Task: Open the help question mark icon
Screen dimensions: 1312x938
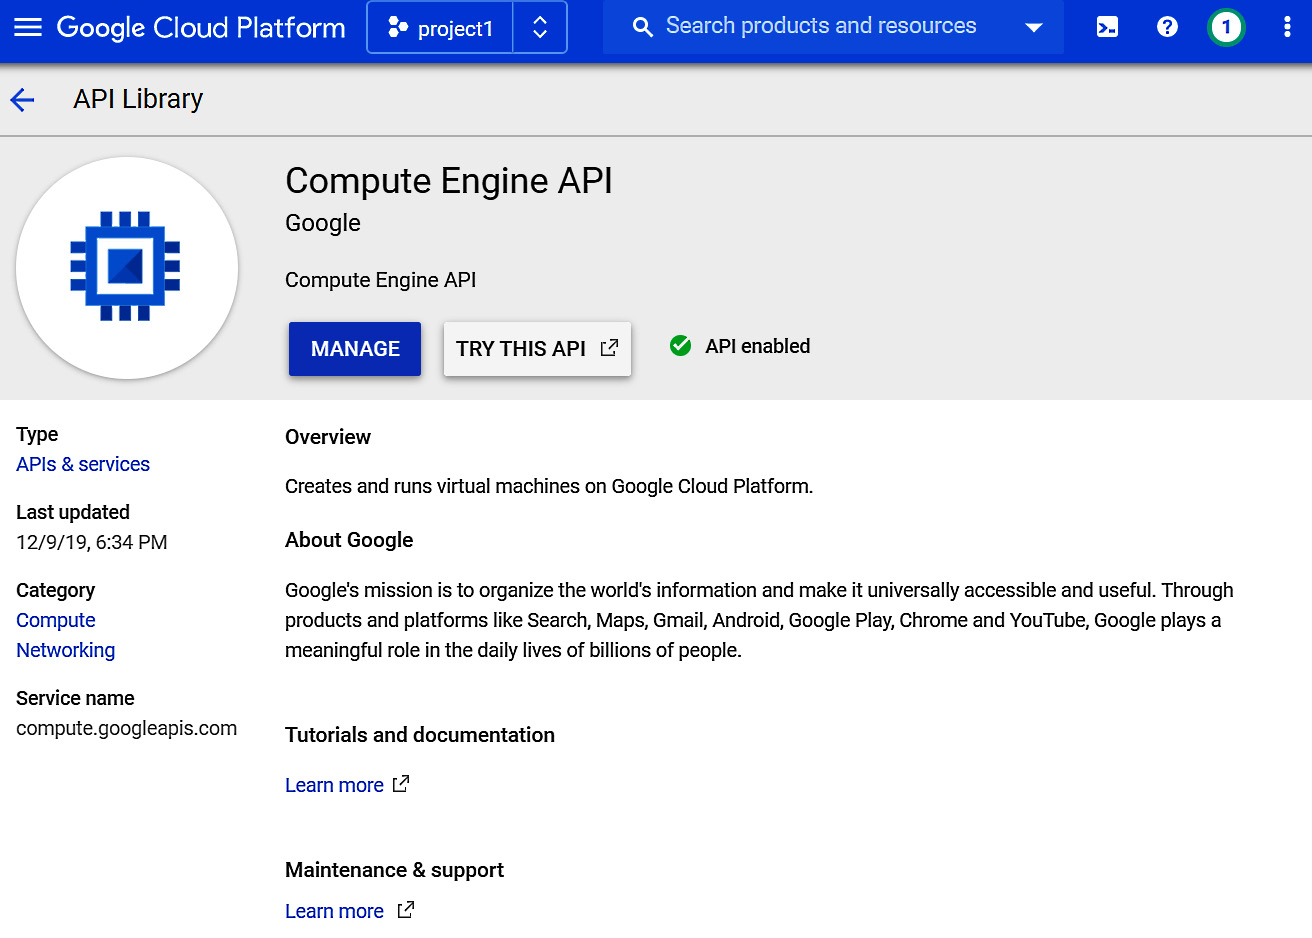Action: point(1167,27)
